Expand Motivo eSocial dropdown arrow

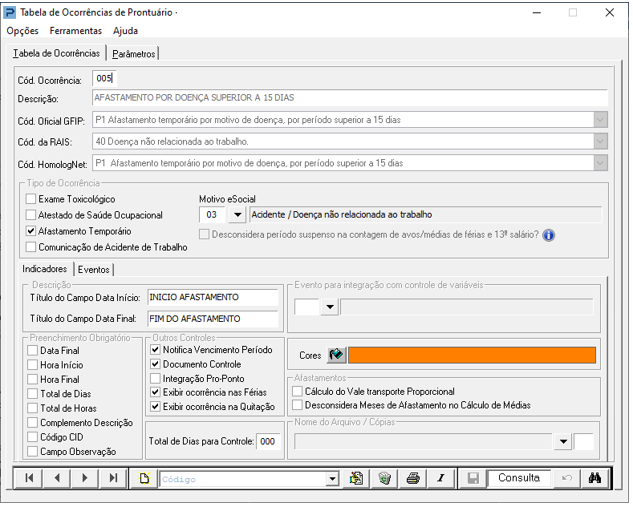pyautogui.click(x=237, y=215)
